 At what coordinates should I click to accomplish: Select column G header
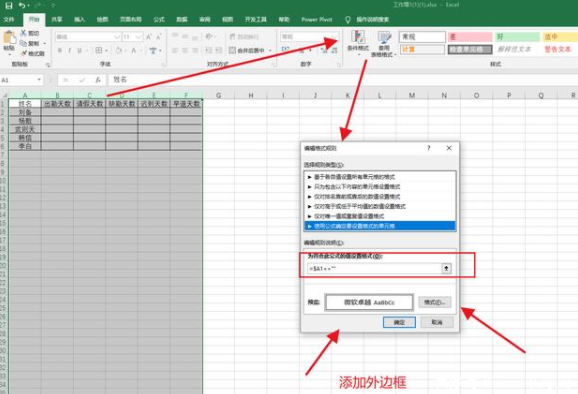[x=218, y=95]
